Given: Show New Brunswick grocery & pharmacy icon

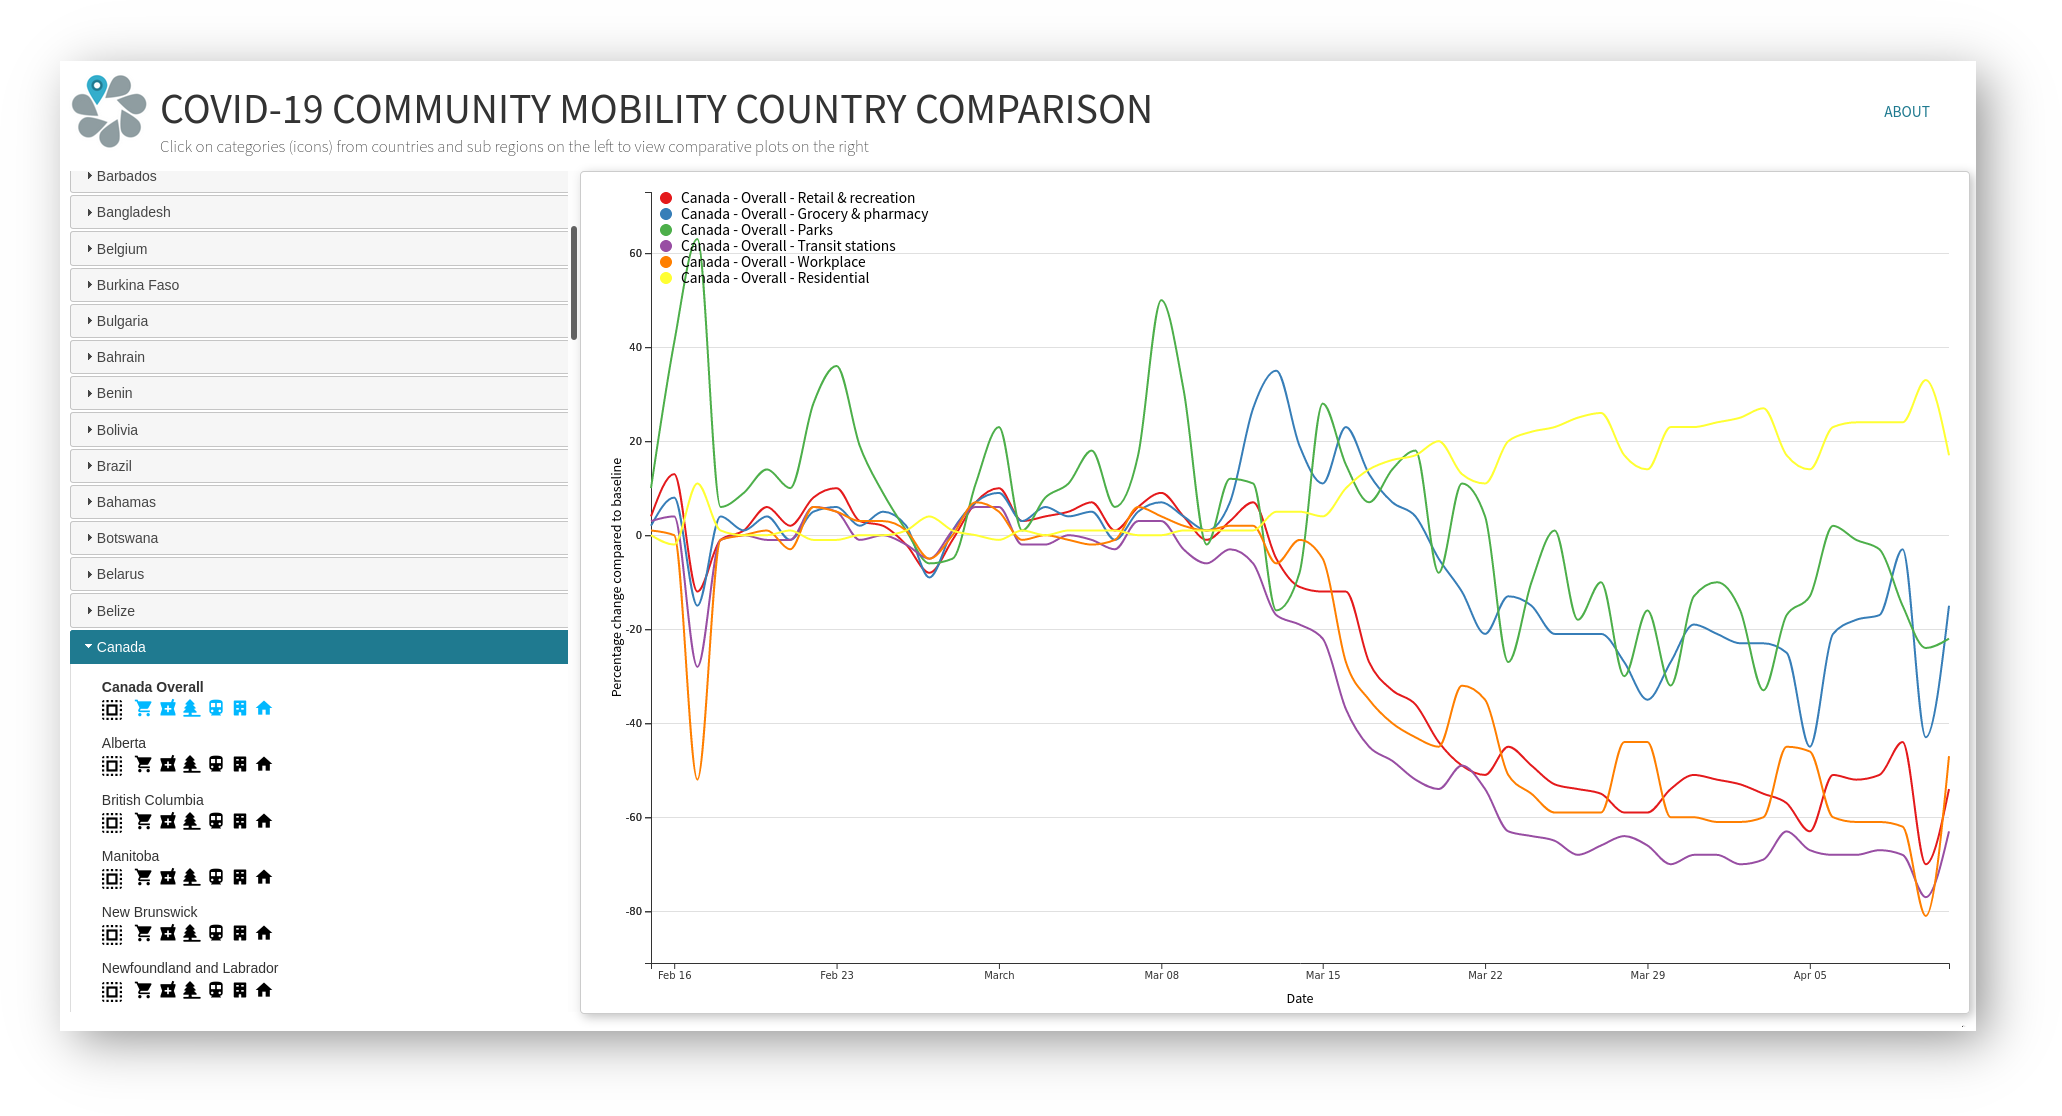Looking at the screenshot, I should 168,933.
